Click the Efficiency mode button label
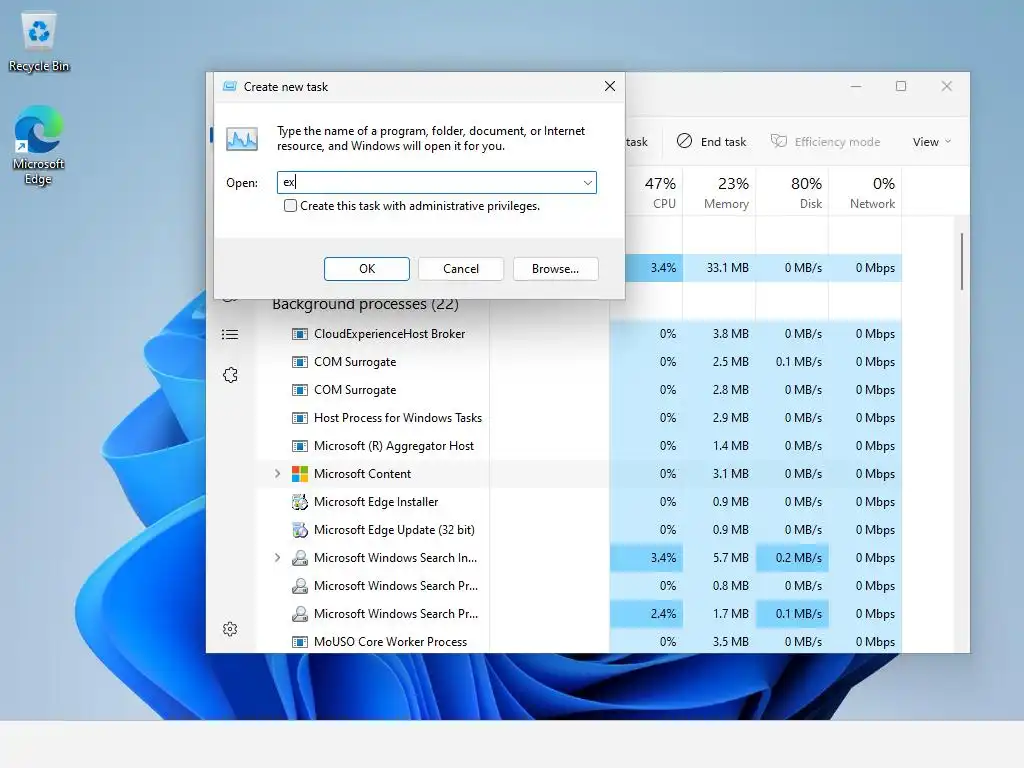Screen dimensions: 1024x768 click(x=837, y=142)
